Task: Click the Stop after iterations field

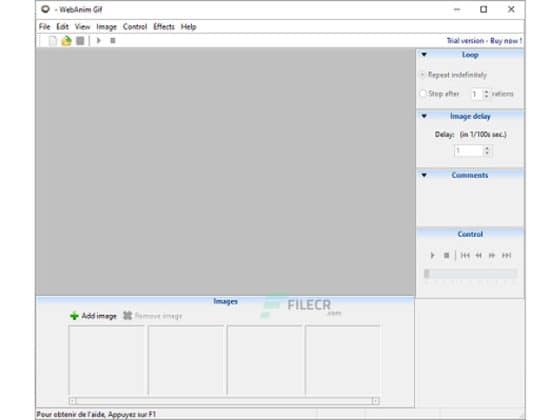Action: click(x=477, y=94)
